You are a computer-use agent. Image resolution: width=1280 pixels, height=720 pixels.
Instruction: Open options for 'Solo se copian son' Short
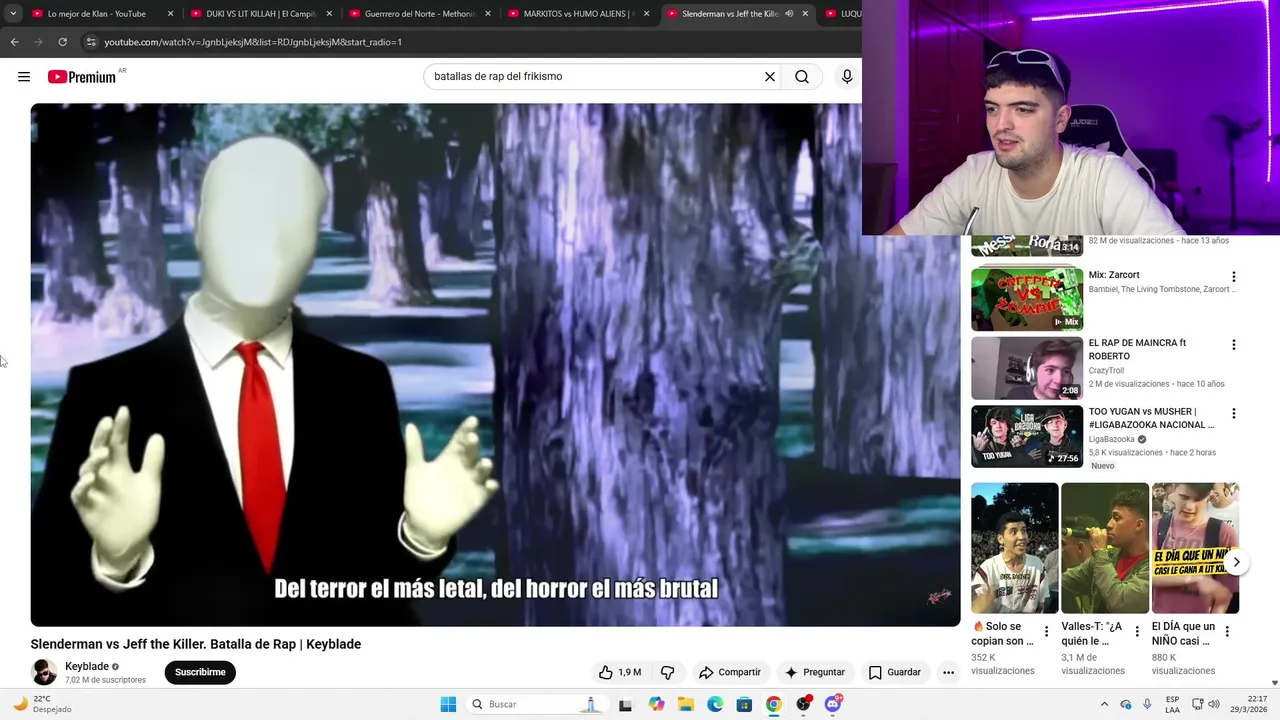click(1046, 632)
